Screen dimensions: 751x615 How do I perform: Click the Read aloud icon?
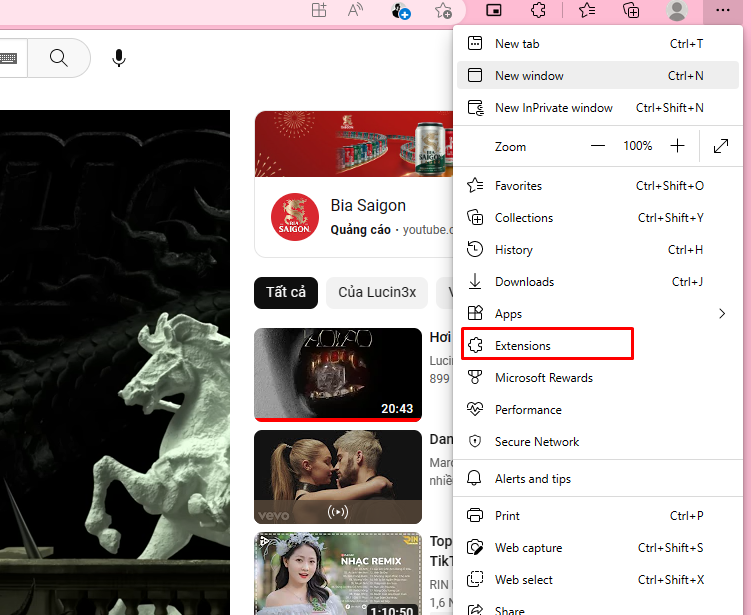point(355,10)
